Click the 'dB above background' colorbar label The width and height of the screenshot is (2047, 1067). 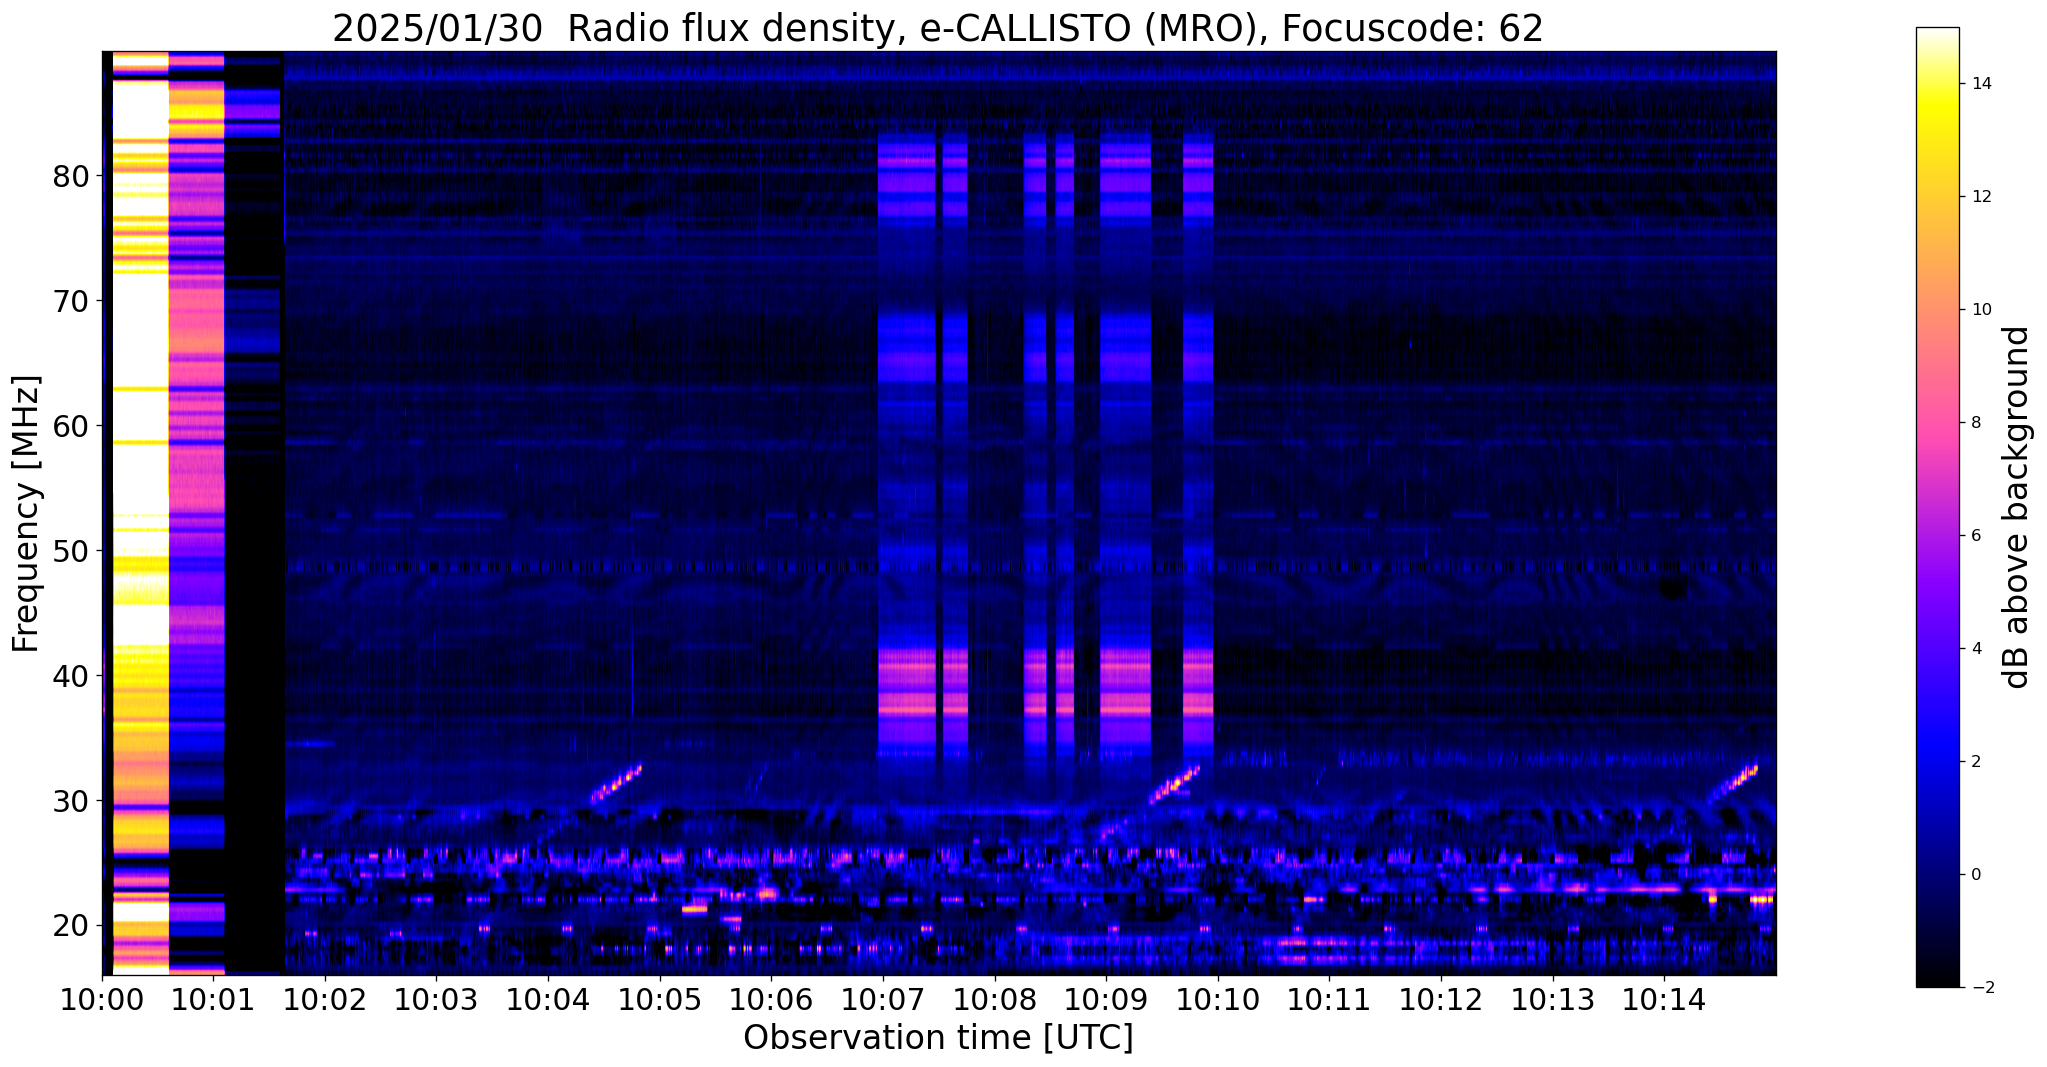(2017, 507)
